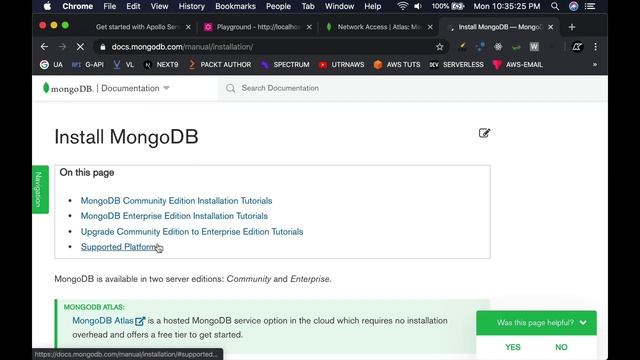Click the user account icon in menu bar

coord(573,6)
